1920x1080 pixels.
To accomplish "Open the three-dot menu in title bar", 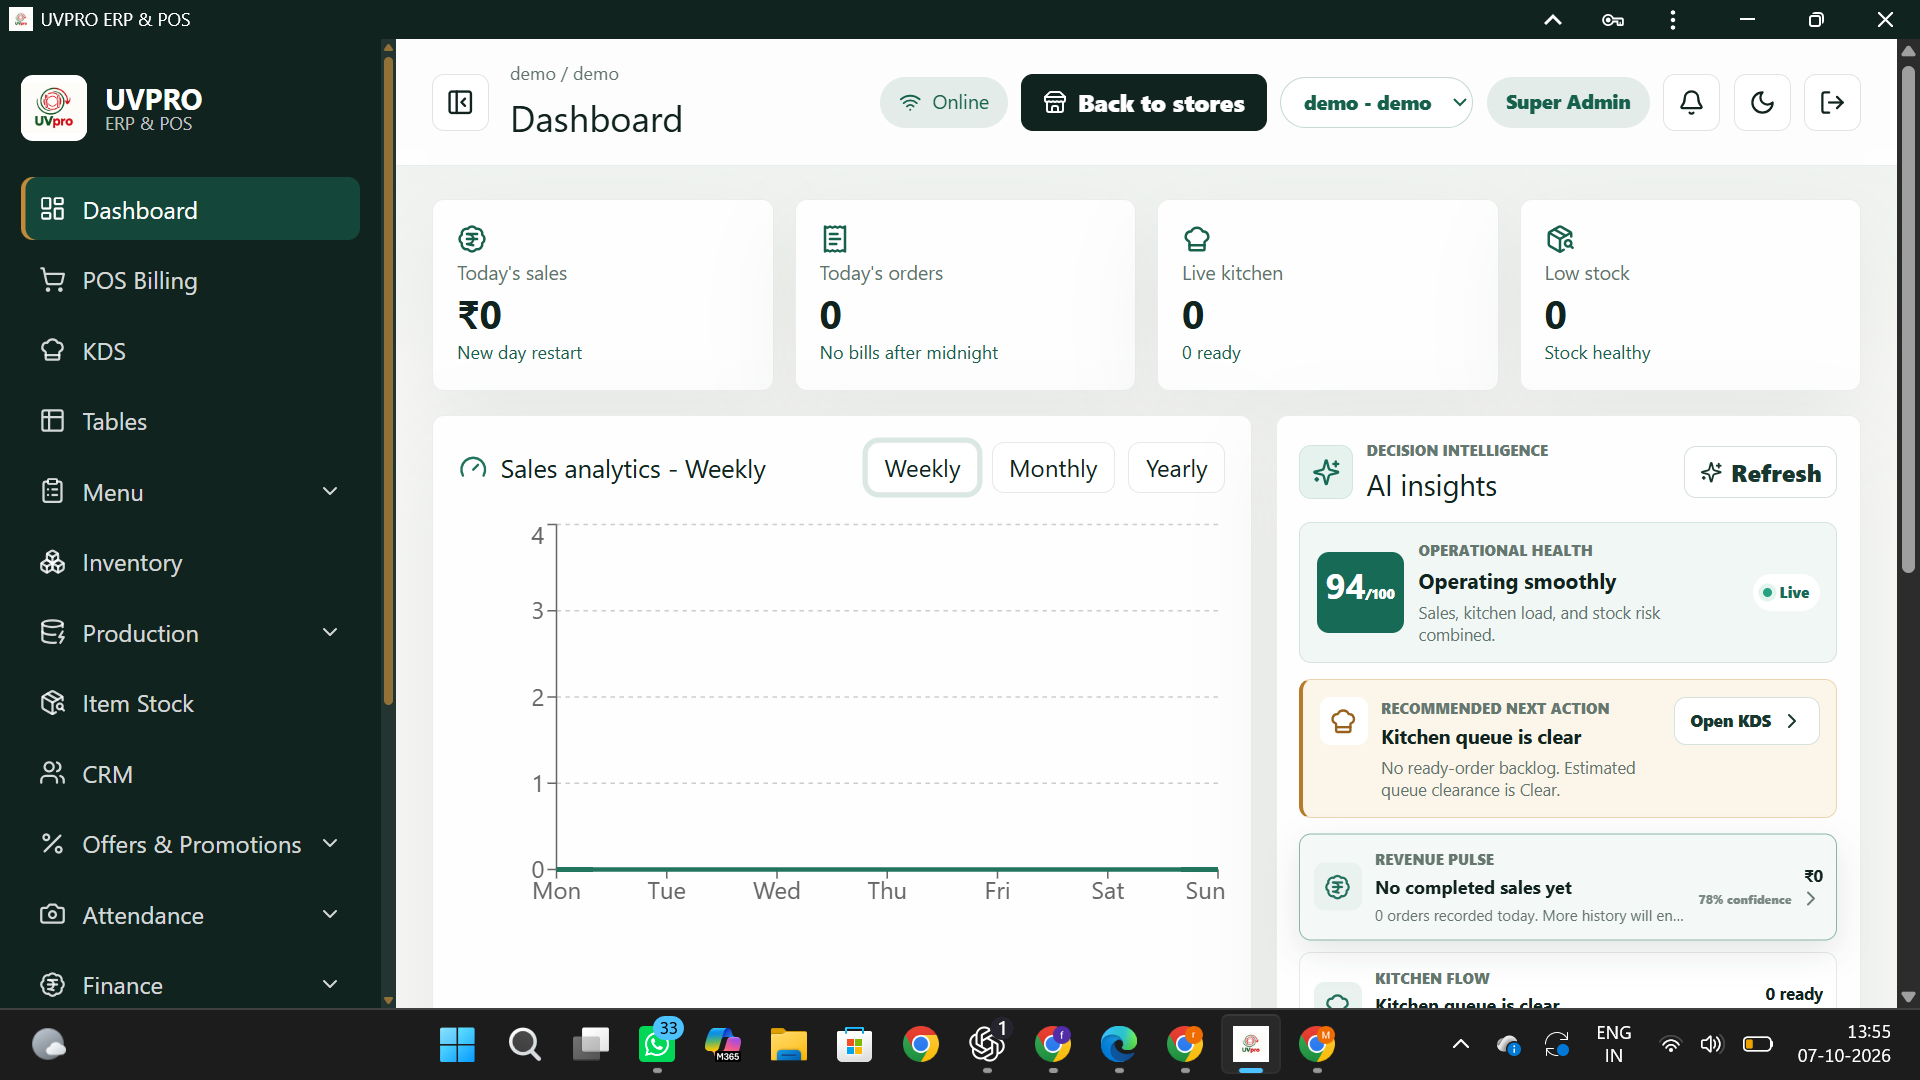I will pos(1673,20).
